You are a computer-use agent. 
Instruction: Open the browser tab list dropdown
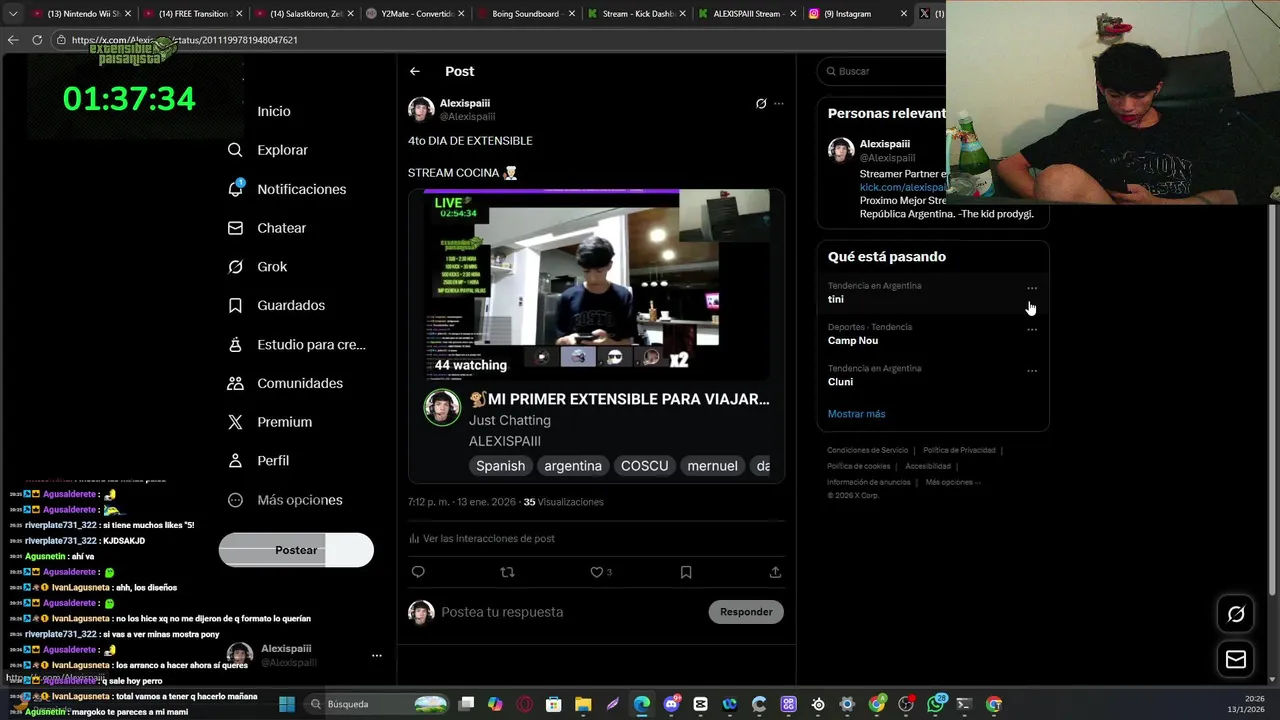click(13, 14)
